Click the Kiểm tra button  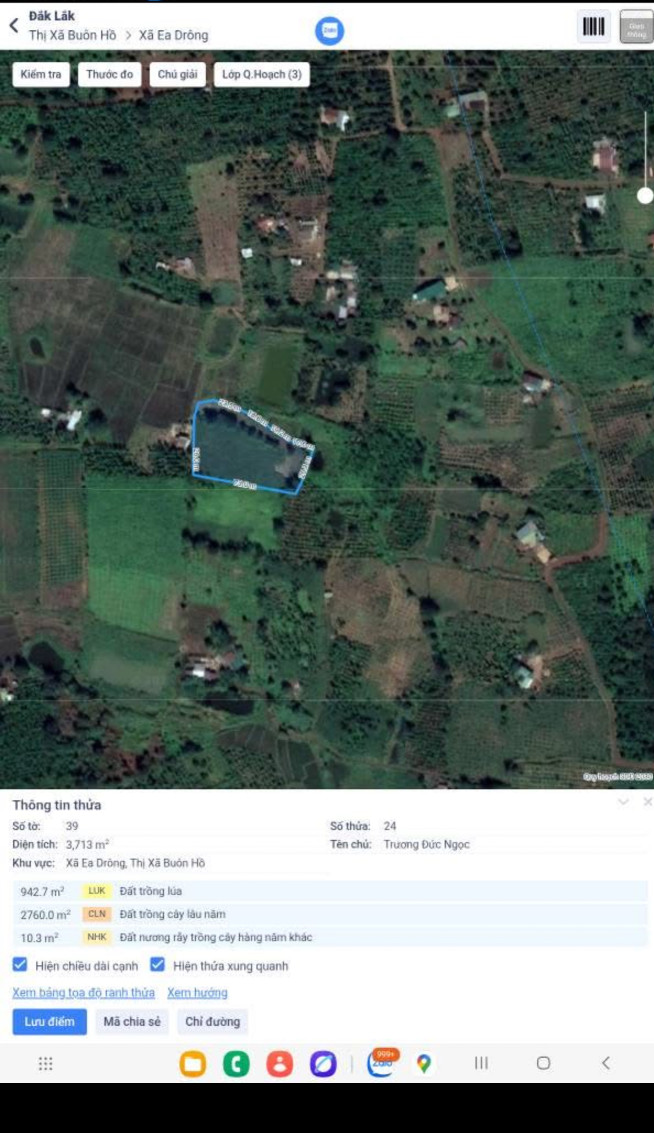point(41,74)
